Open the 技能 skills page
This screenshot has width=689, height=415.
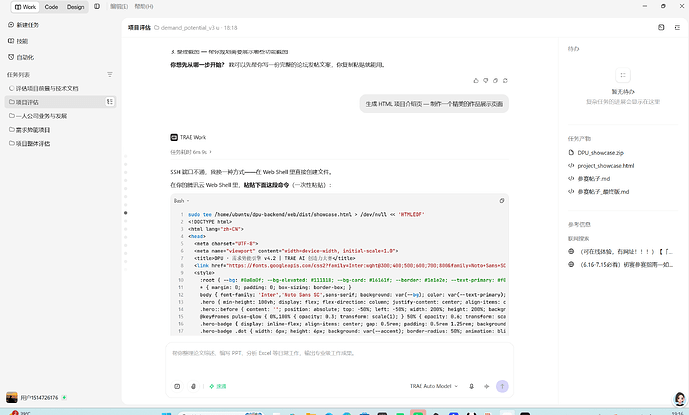coord(18,41)
